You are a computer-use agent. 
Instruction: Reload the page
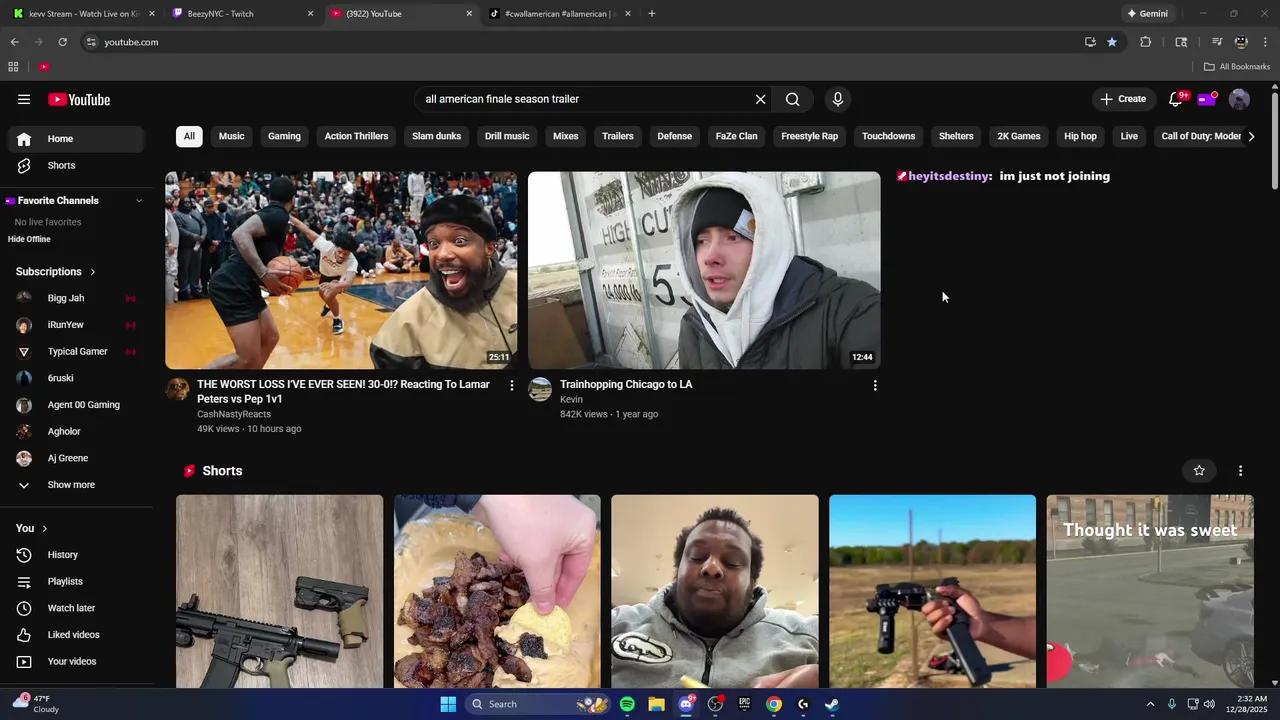(62, 42)
